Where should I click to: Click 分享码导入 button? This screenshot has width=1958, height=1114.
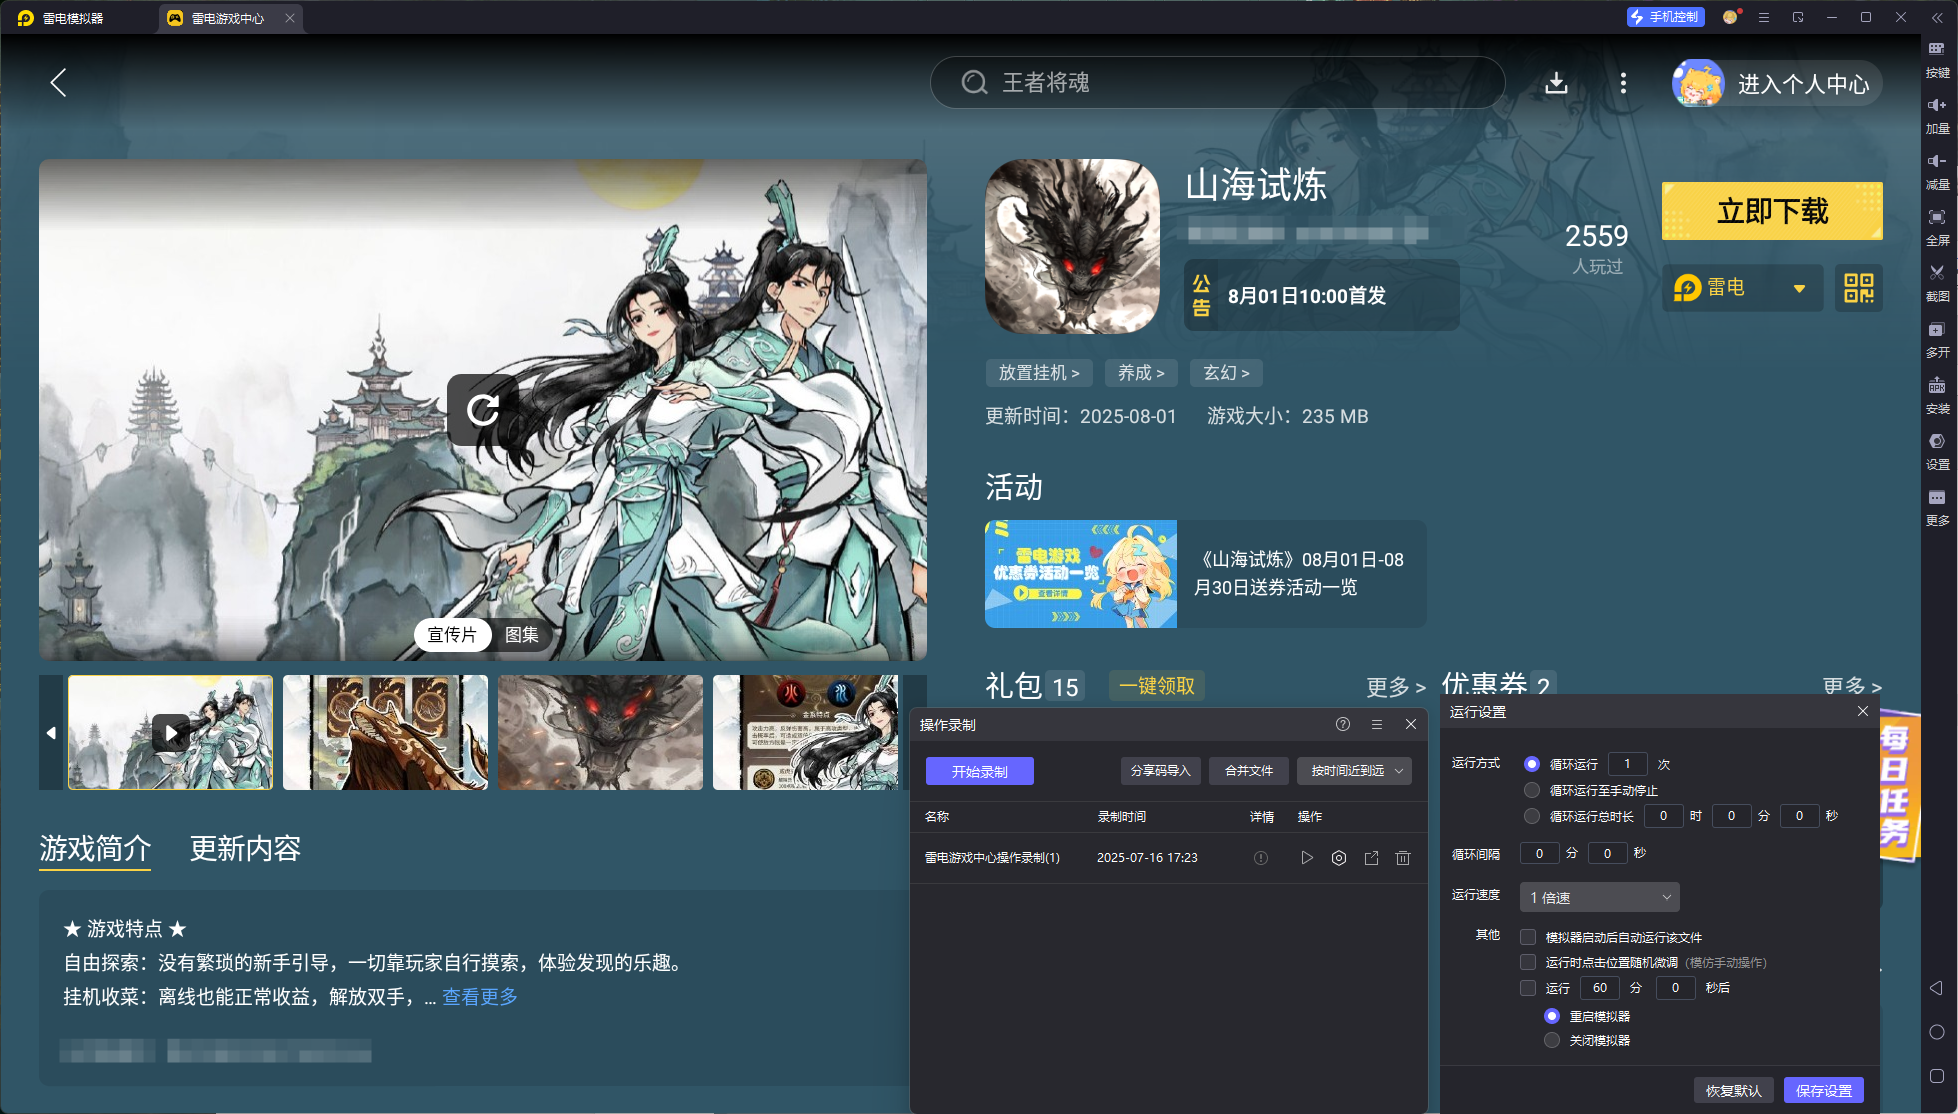pyautogui.click(x=1160, y=771)
